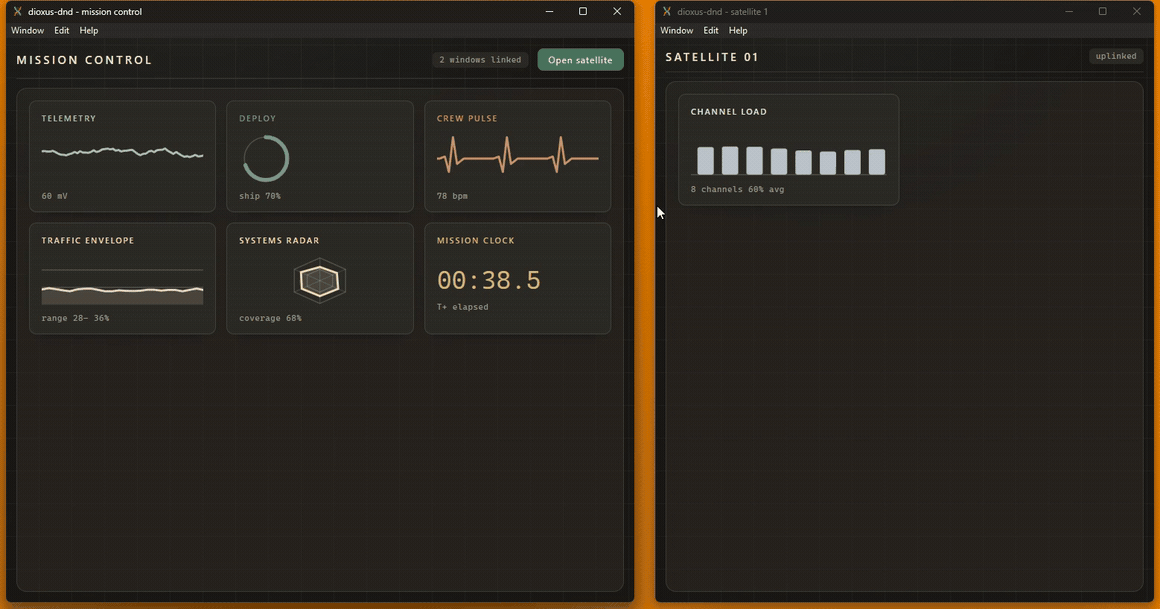This screenshot has height=609, width=1160.
Task: Select the Telemetry waveform chart
Action: pyautogui.click(x=122, y=152)
